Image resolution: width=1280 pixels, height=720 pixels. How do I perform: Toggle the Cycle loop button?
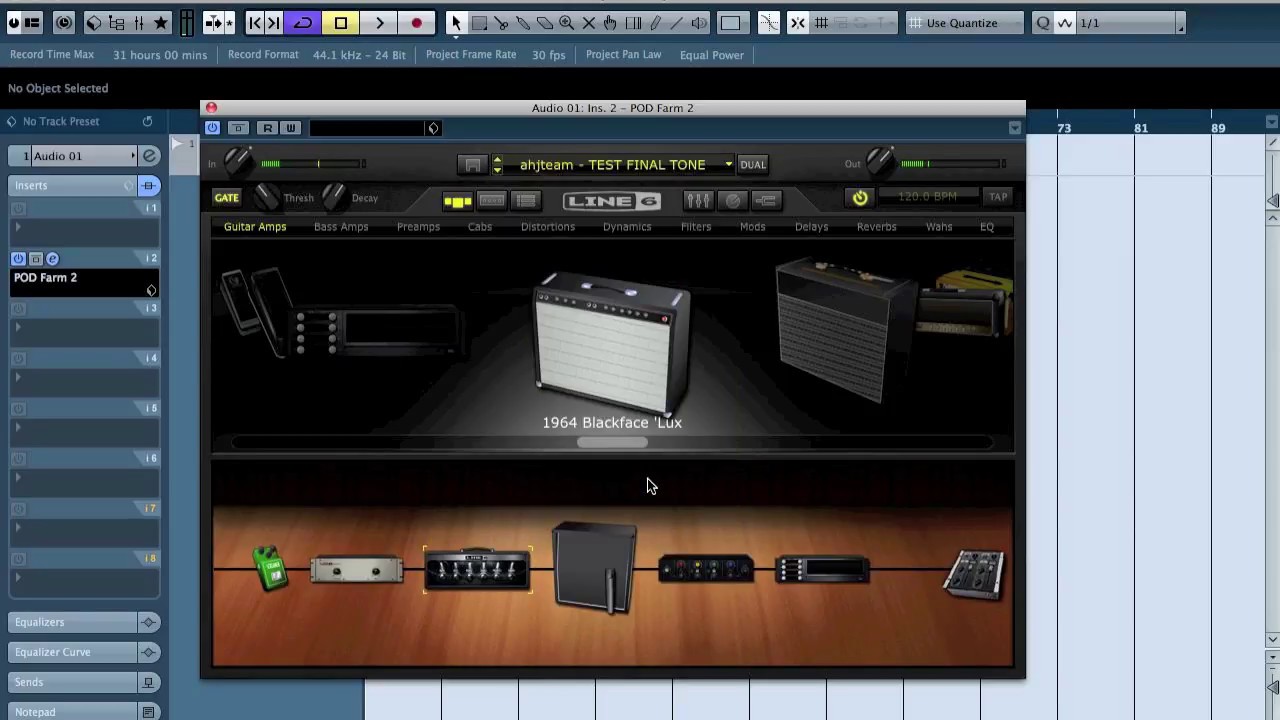click(x=303, y=23)
